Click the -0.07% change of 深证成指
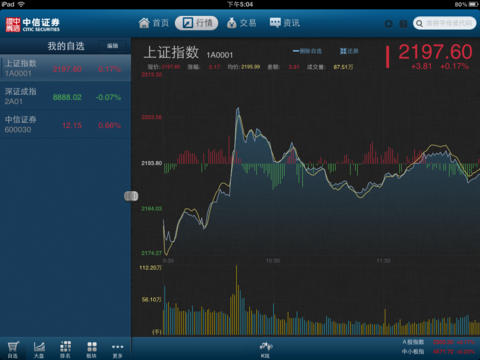Image resolution: width=480 pixels, height=360 pixels. pyautogui.click(x=108, y=97)
